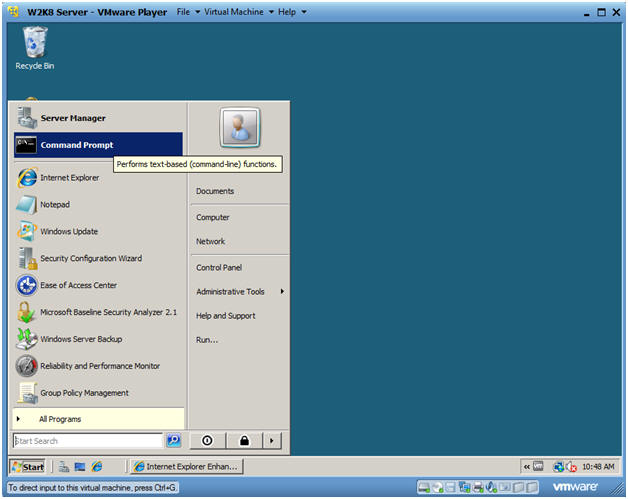Click VMware hard disk device icon
The image size is (628, 499).
pyautogui.click(x=424, y=487)
